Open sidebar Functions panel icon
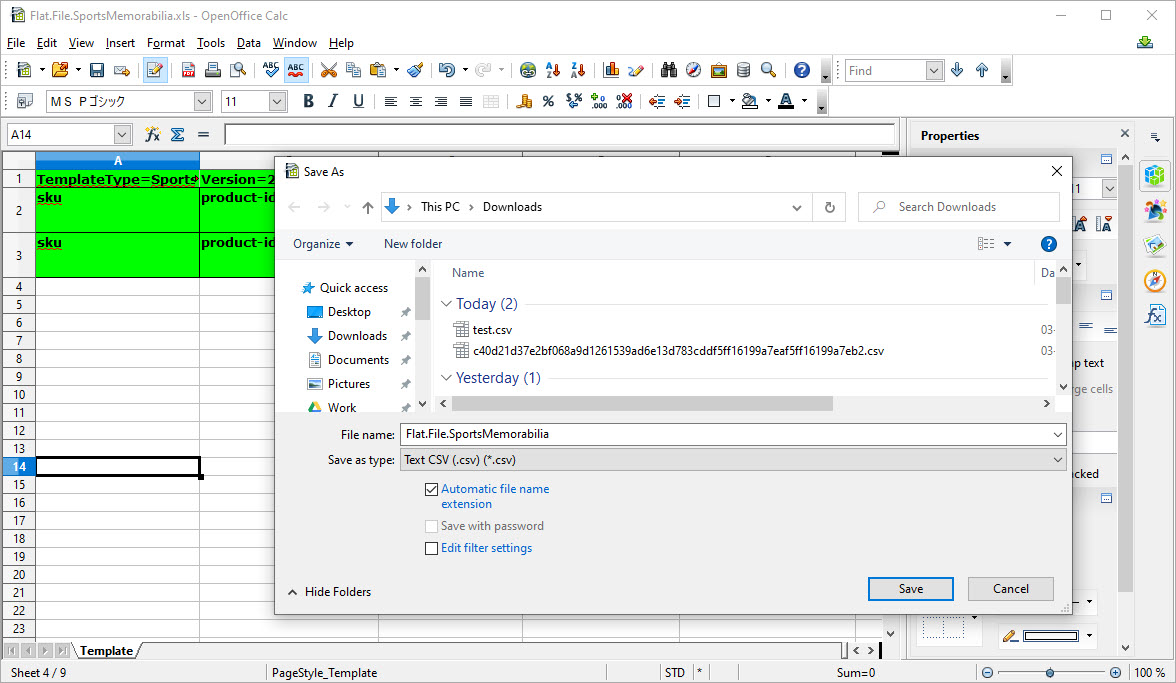This screenshot has height=683, width=1176. (1155, 315)
